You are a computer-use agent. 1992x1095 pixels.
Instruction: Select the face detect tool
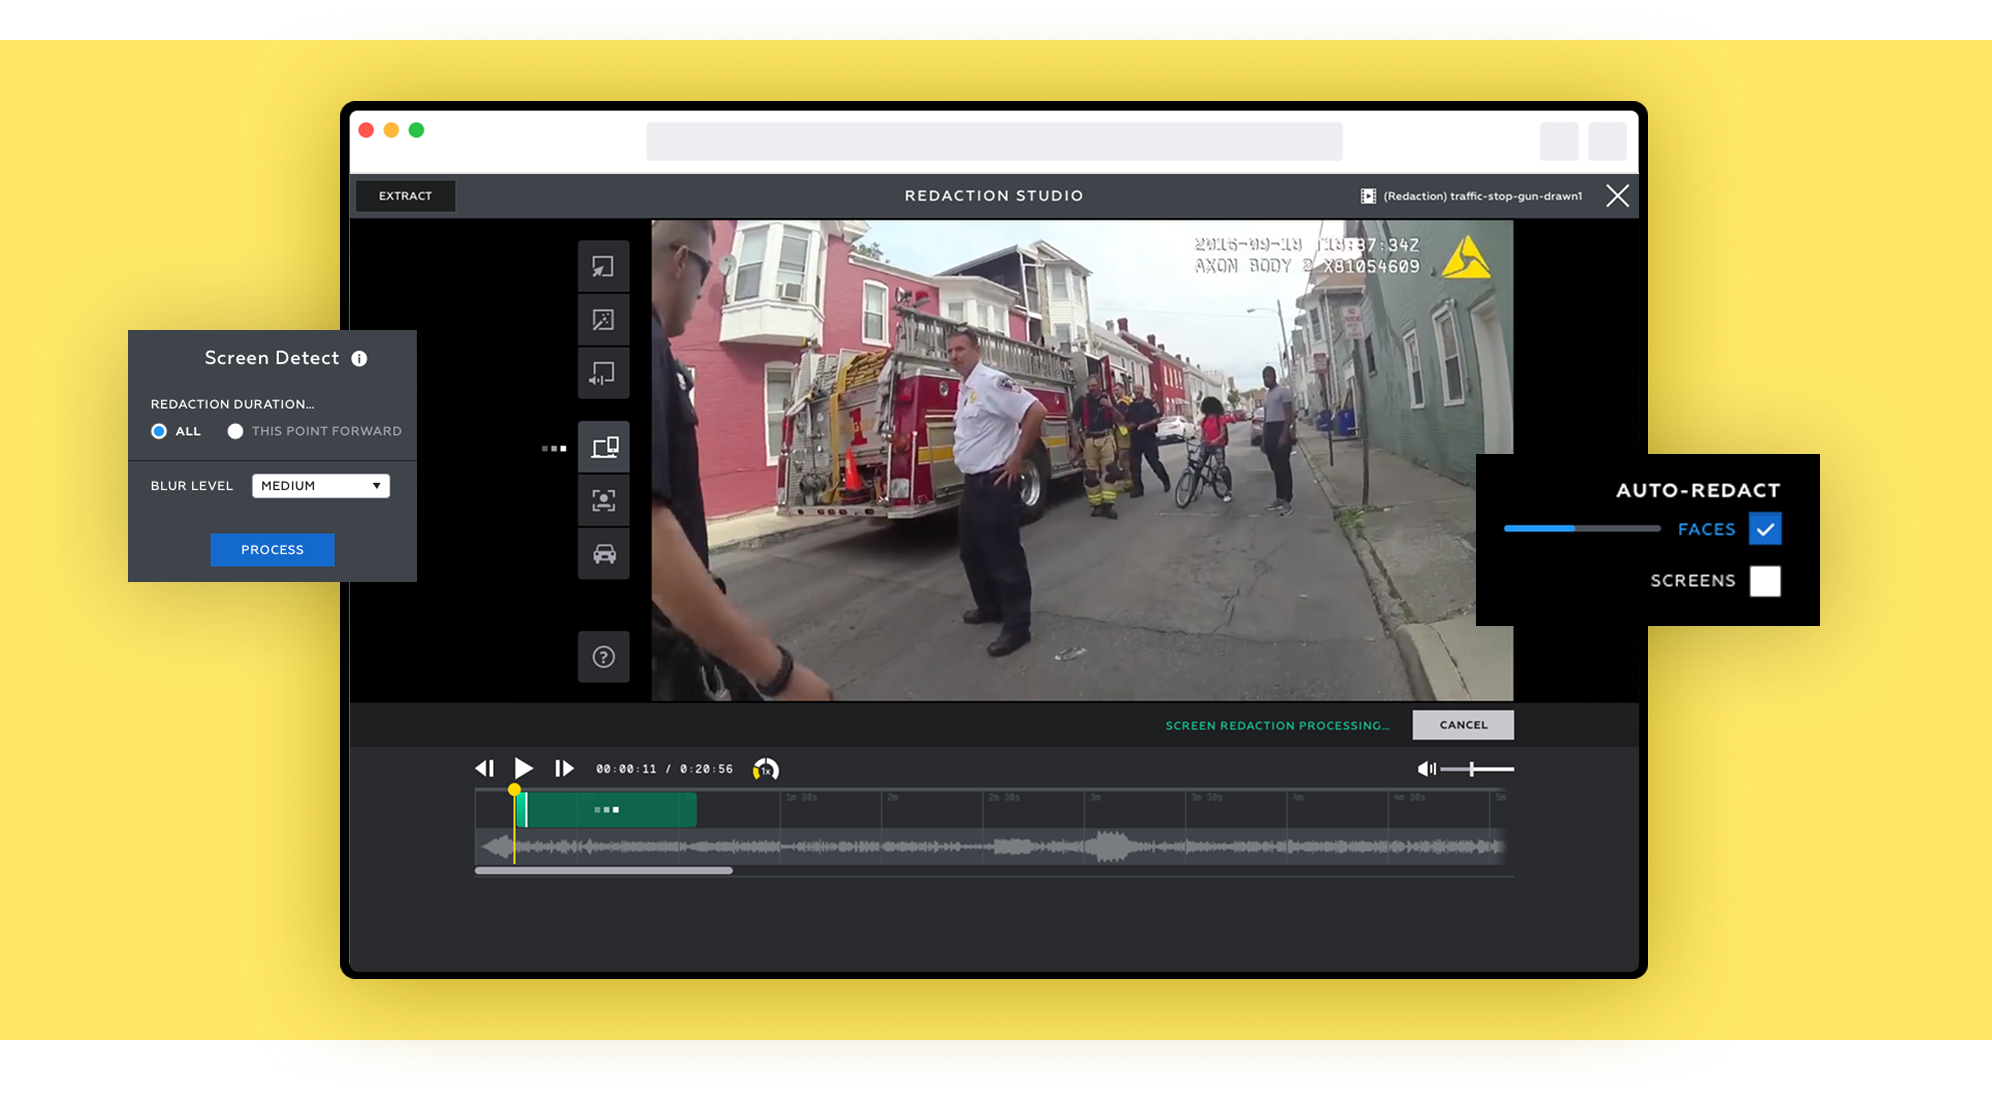coord(603,500)
